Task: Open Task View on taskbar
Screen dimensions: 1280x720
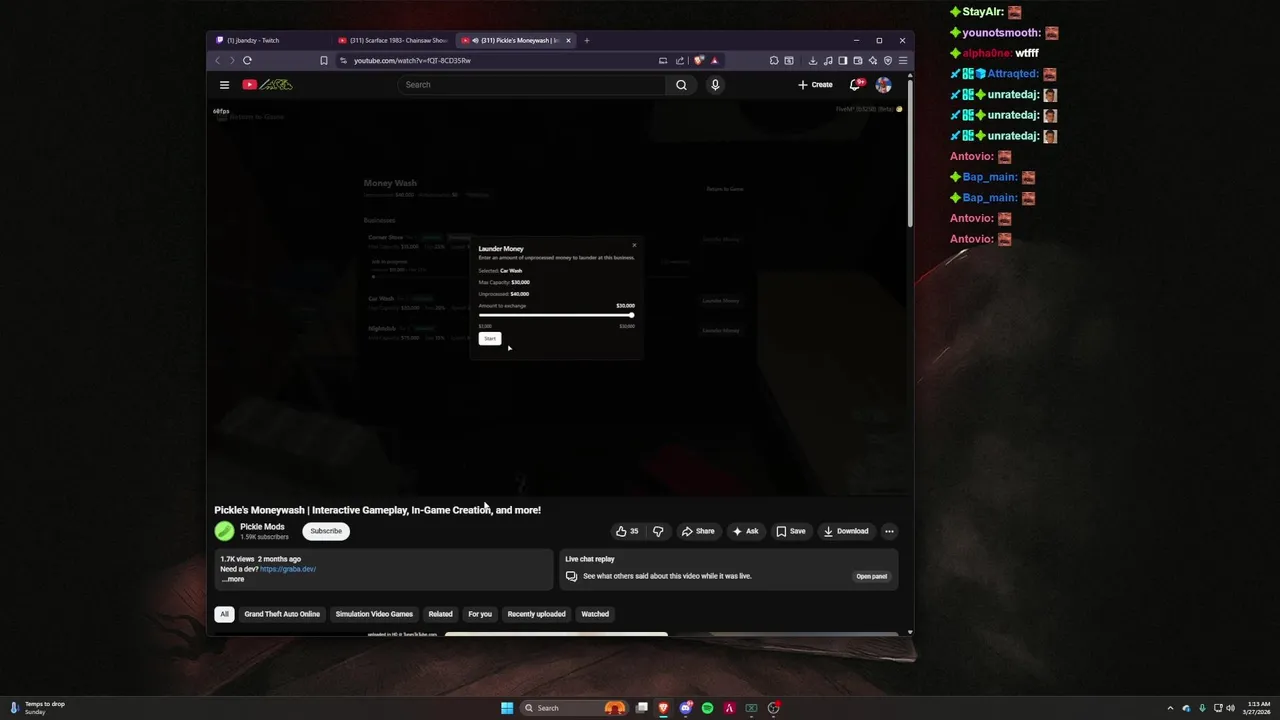Action: [x=641, y=708]
